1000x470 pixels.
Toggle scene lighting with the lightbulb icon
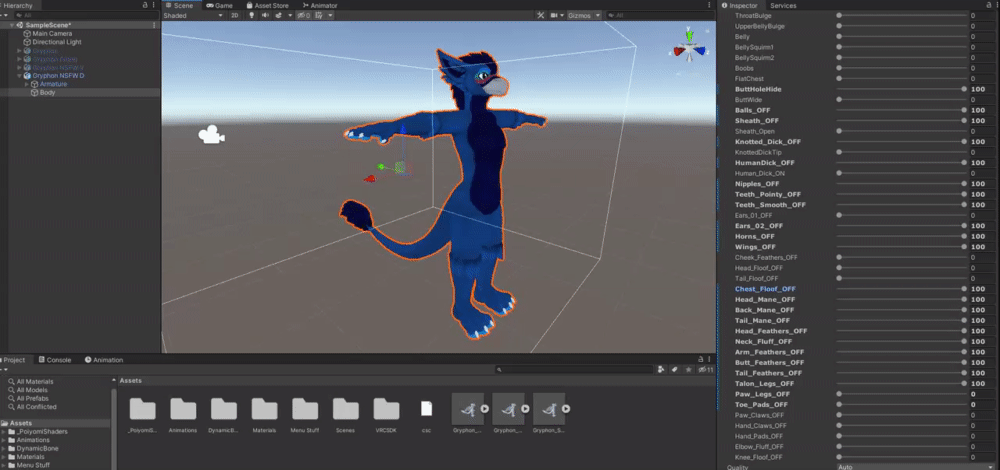point(251,15)
